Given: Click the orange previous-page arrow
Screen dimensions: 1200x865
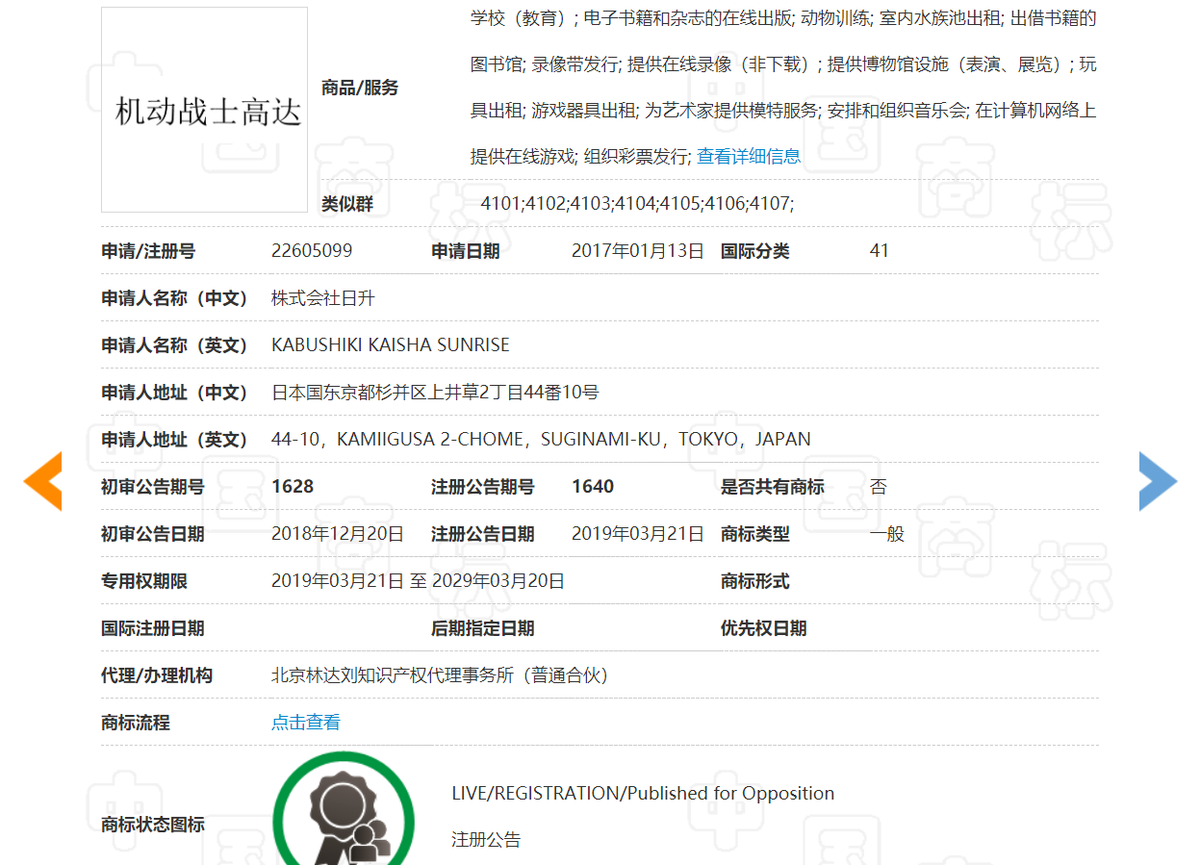Looking at the screenshot, I should point(43,481).
